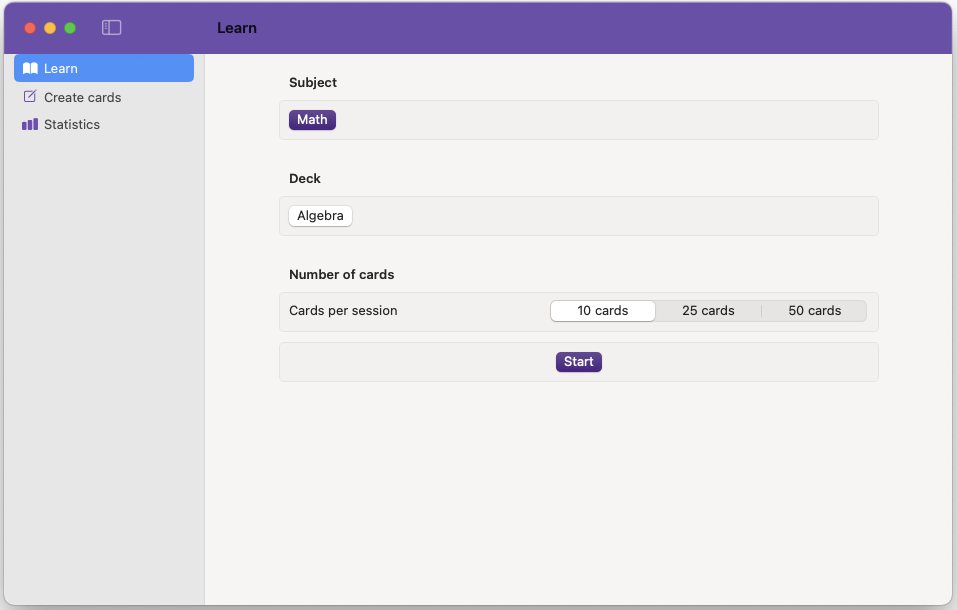Click the open book icon beside Learn
957x610 pixels.
tap(30, 68)
